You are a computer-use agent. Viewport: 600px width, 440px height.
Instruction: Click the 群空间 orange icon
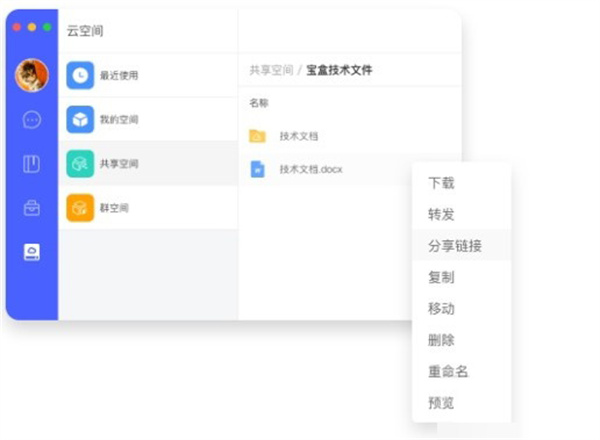[80, 208]
